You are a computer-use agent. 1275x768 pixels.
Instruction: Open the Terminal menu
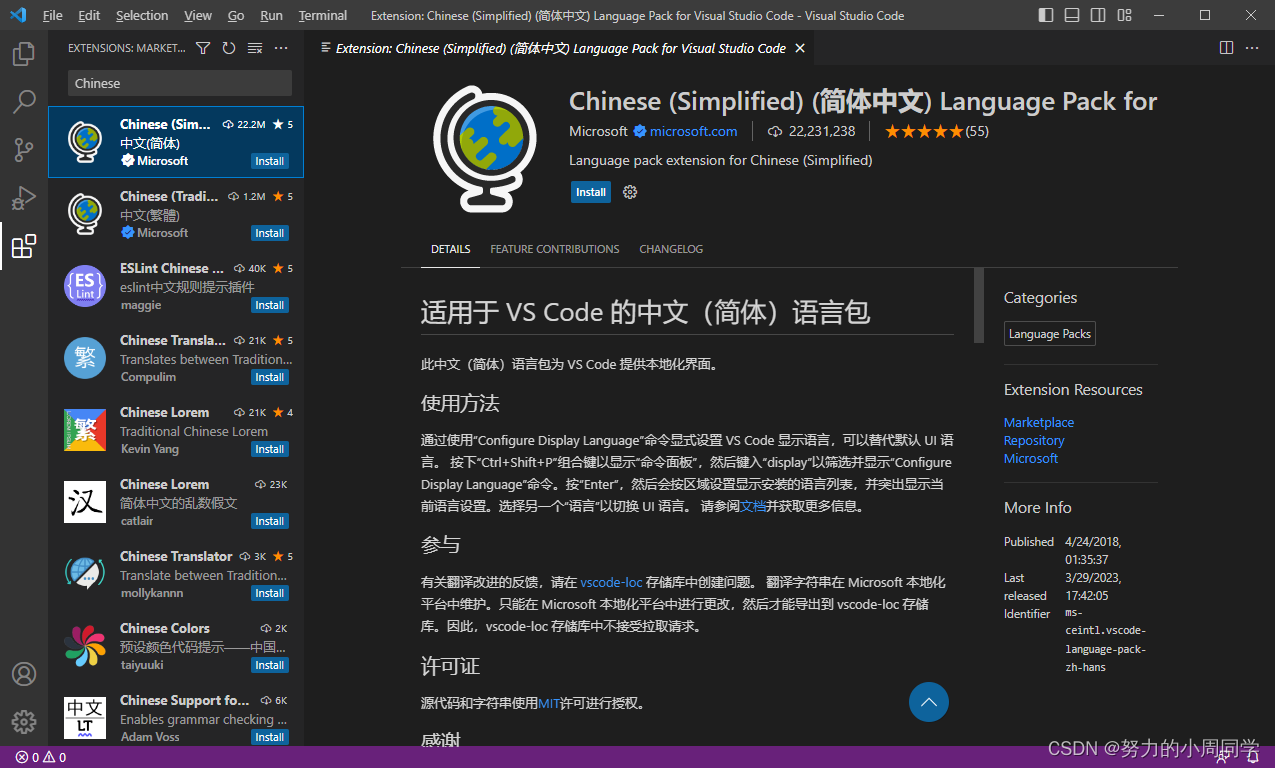(322, 15)
